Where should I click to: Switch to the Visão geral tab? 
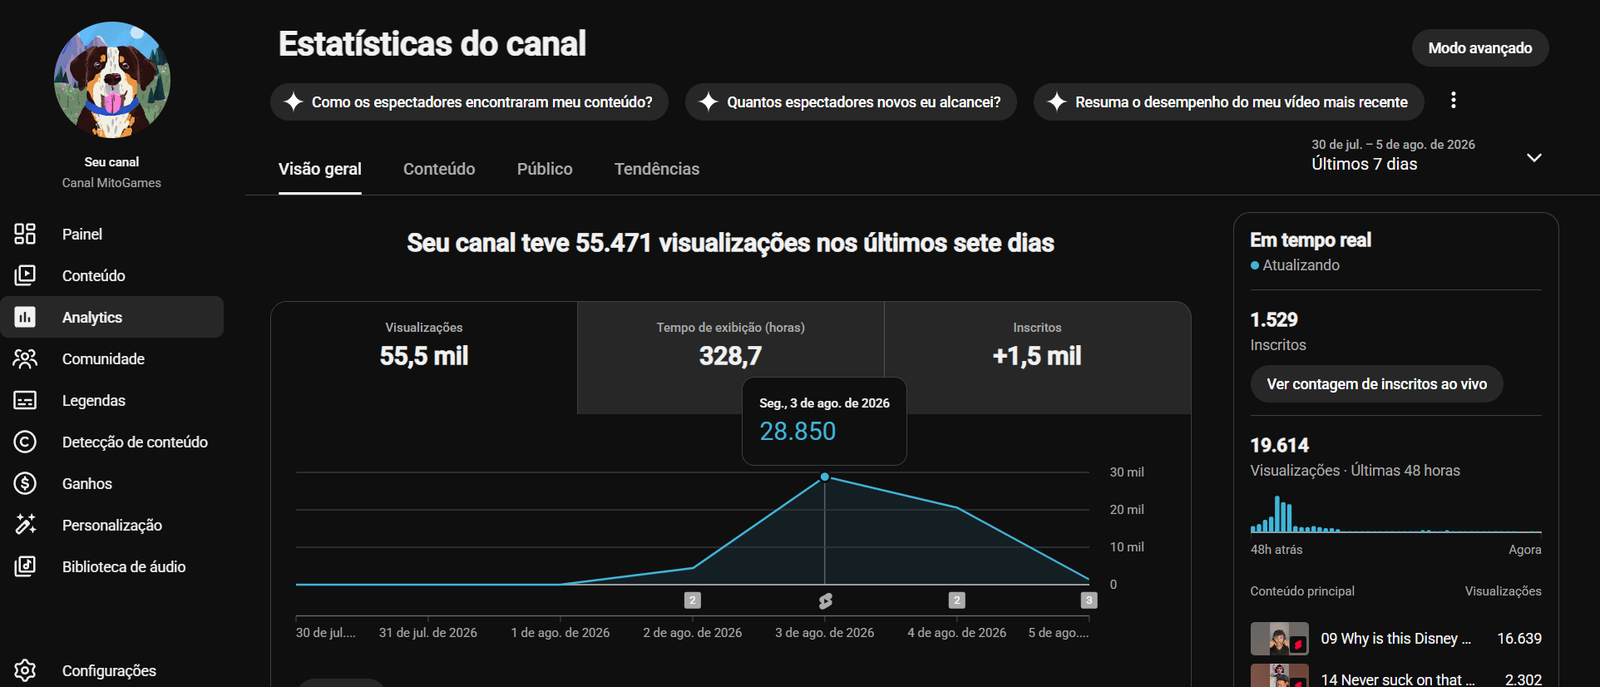click(x=320, y=169)
